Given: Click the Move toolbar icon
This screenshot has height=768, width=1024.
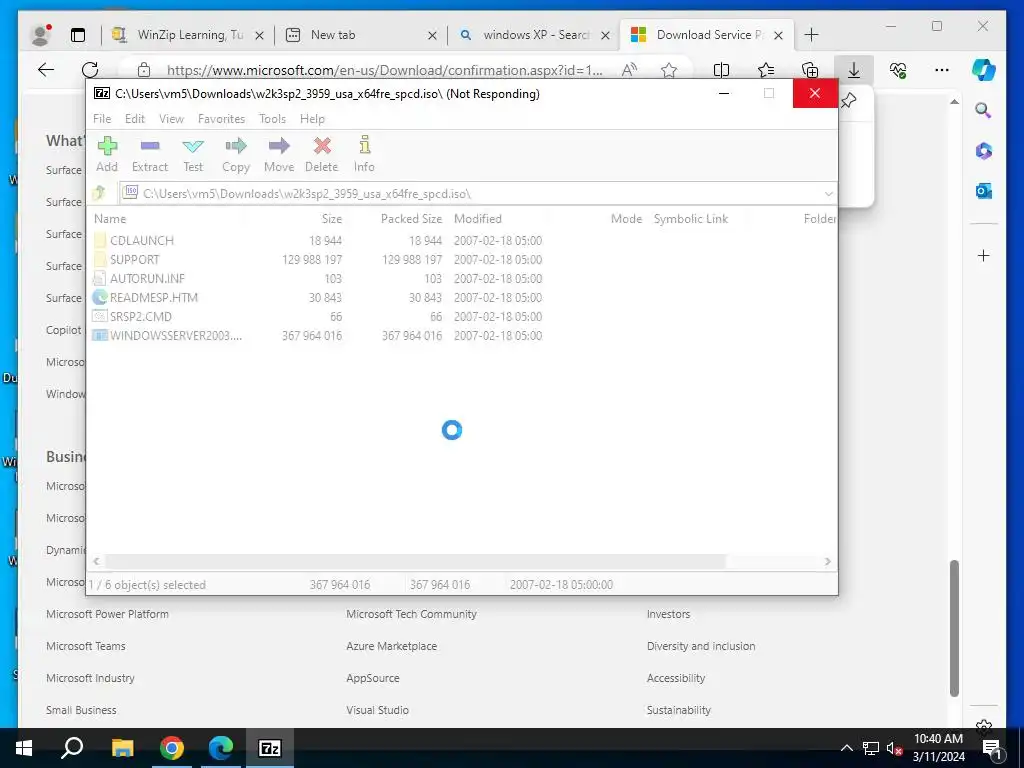Looking at the screenshot, I should [279, 145].
